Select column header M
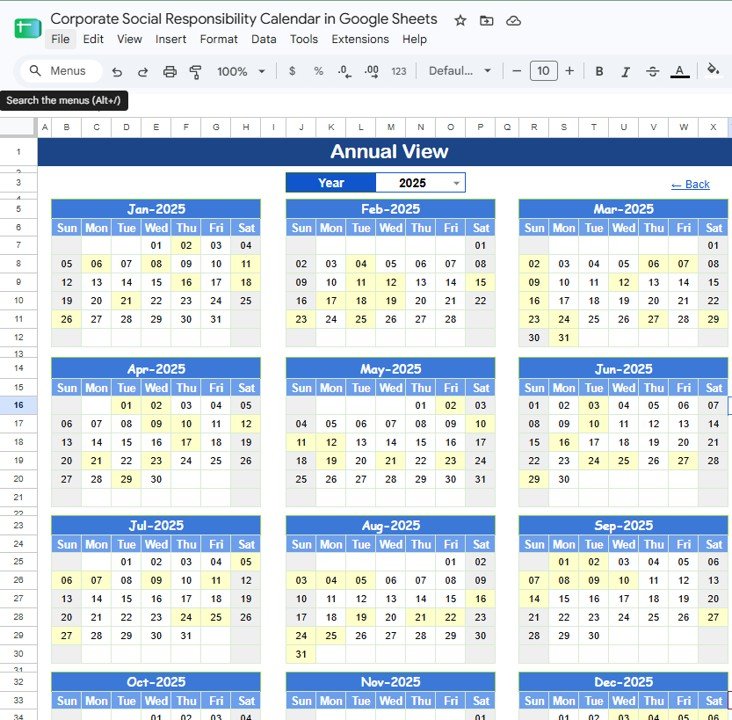 (391, 127)
